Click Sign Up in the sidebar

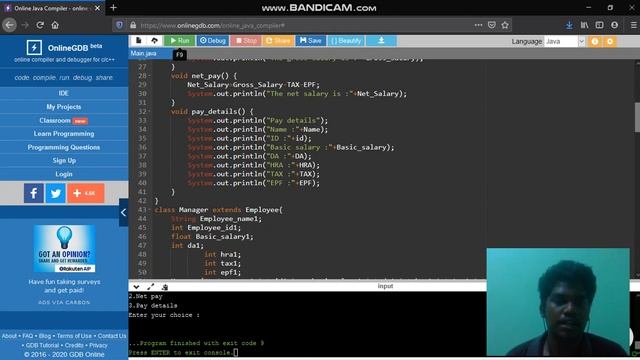[x=64, y=160]
